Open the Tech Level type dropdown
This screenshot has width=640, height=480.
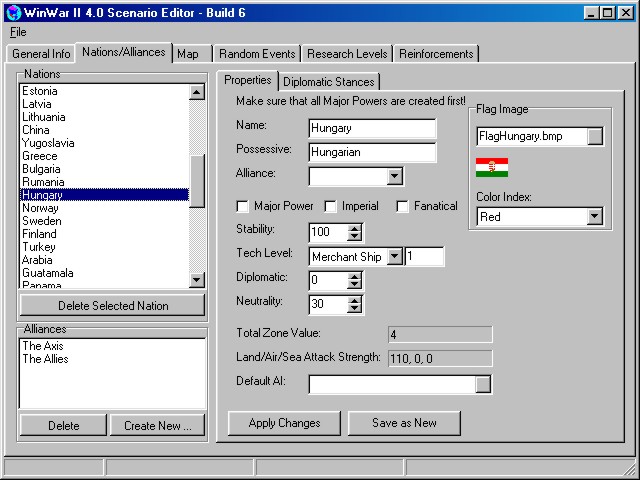[x=394, y=256]
